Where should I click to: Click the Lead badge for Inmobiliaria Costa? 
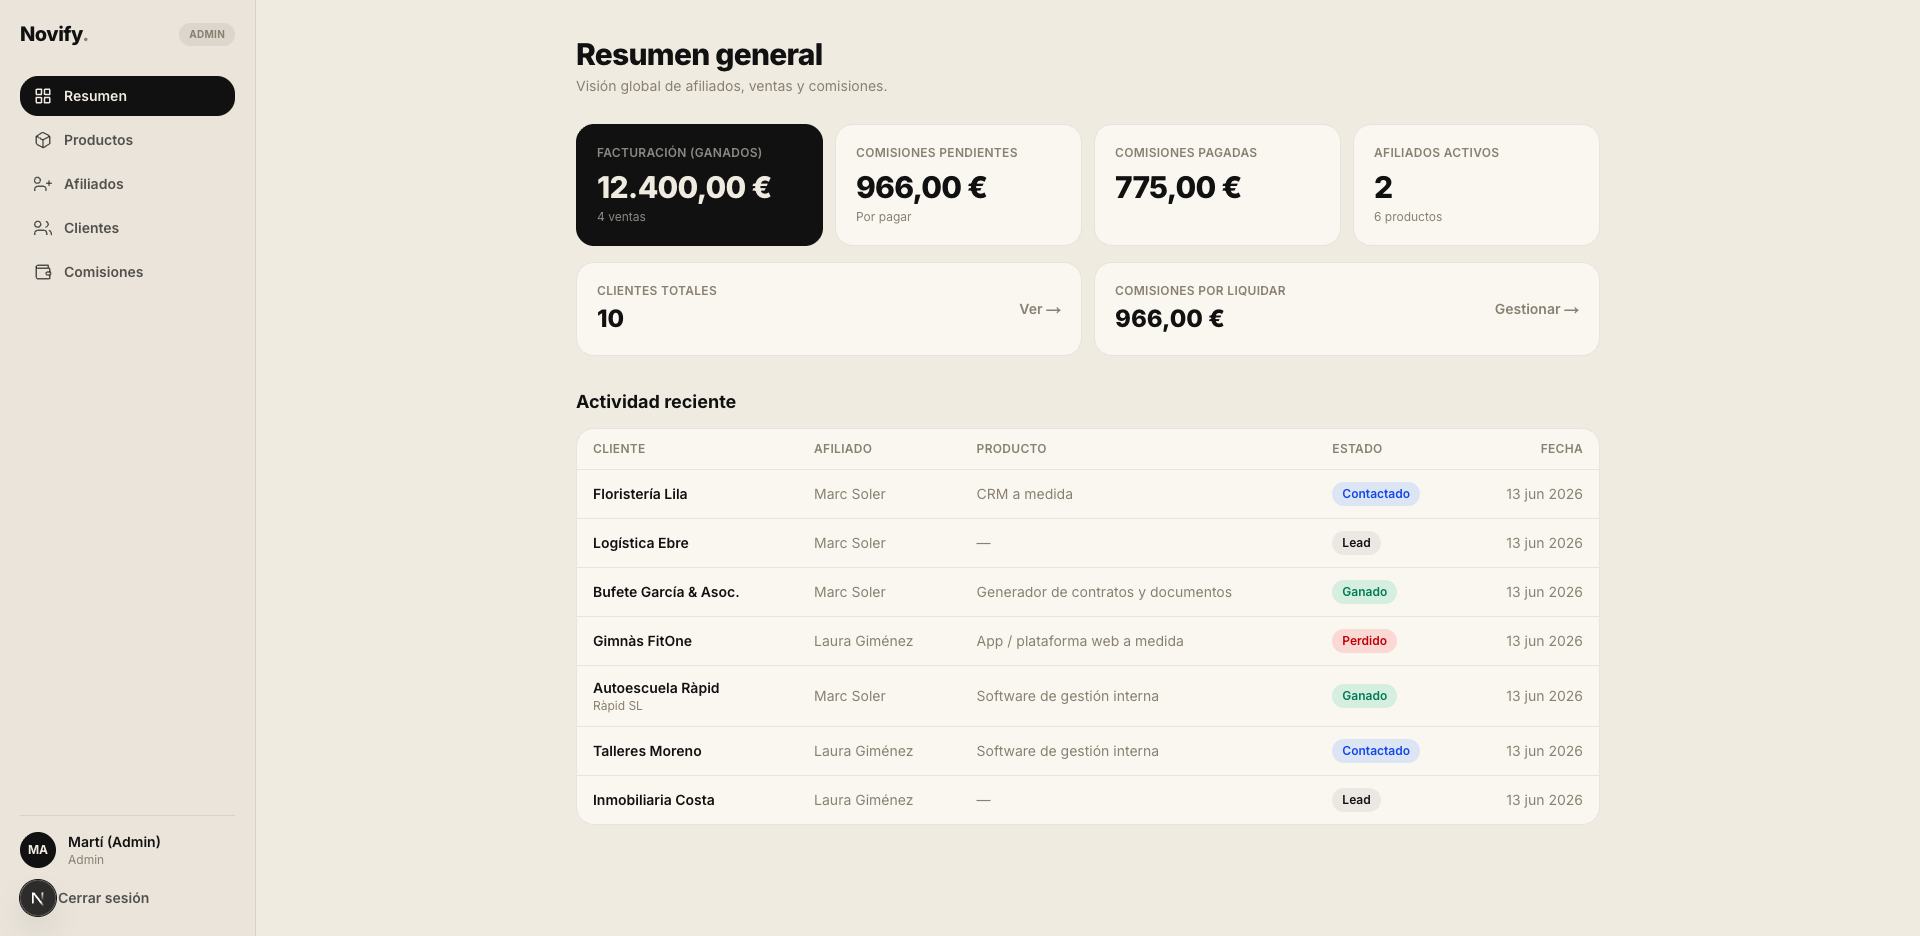(1356, 800)
